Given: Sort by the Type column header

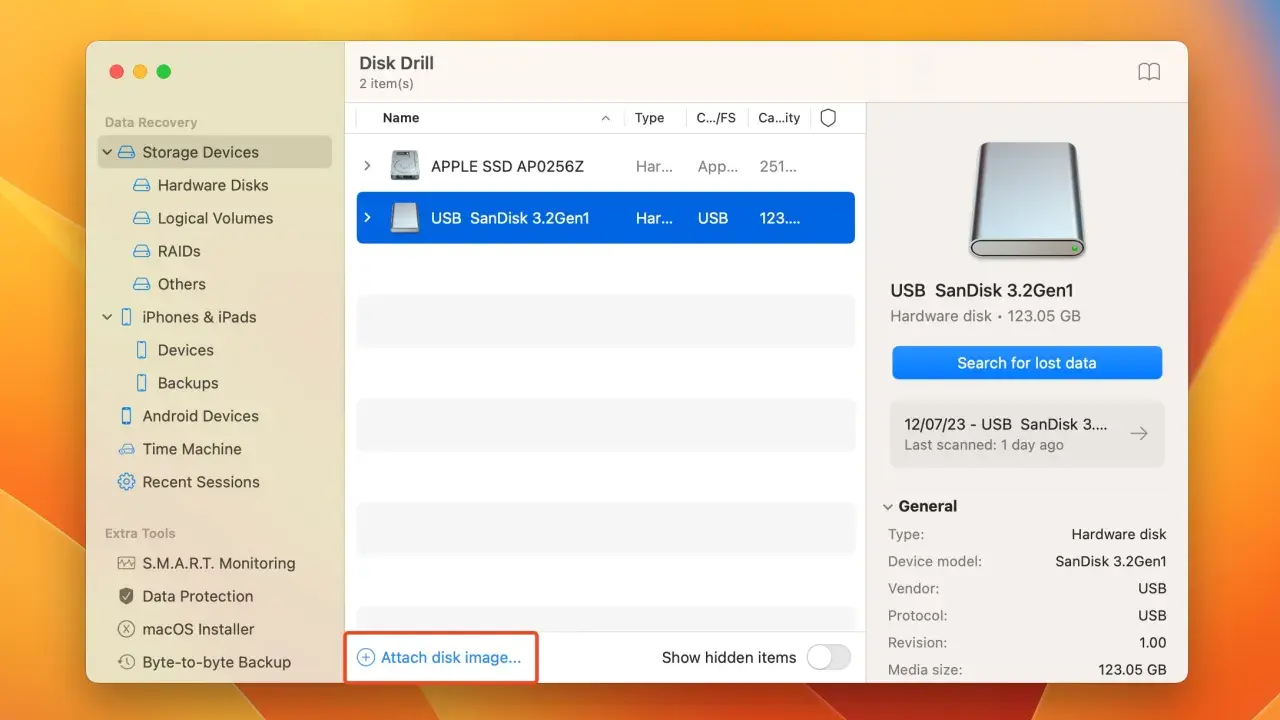Looking at the screenshot, I should click(x=649, y=118).
